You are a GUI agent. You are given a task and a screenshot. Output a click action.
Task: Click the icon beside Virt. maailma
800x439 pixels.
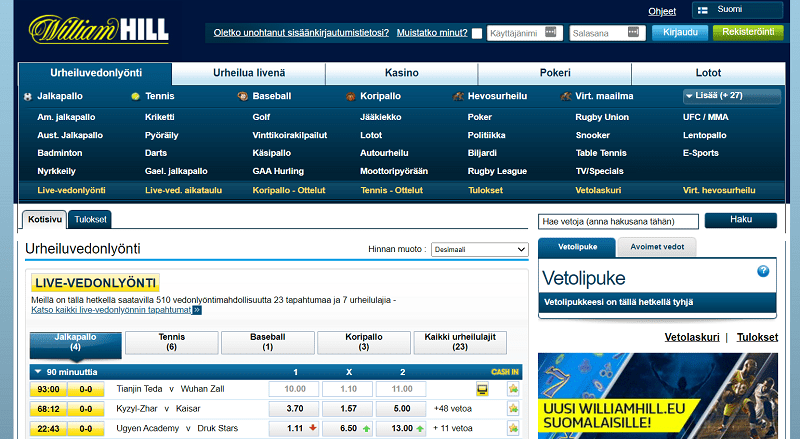click(x=566, y=96)
